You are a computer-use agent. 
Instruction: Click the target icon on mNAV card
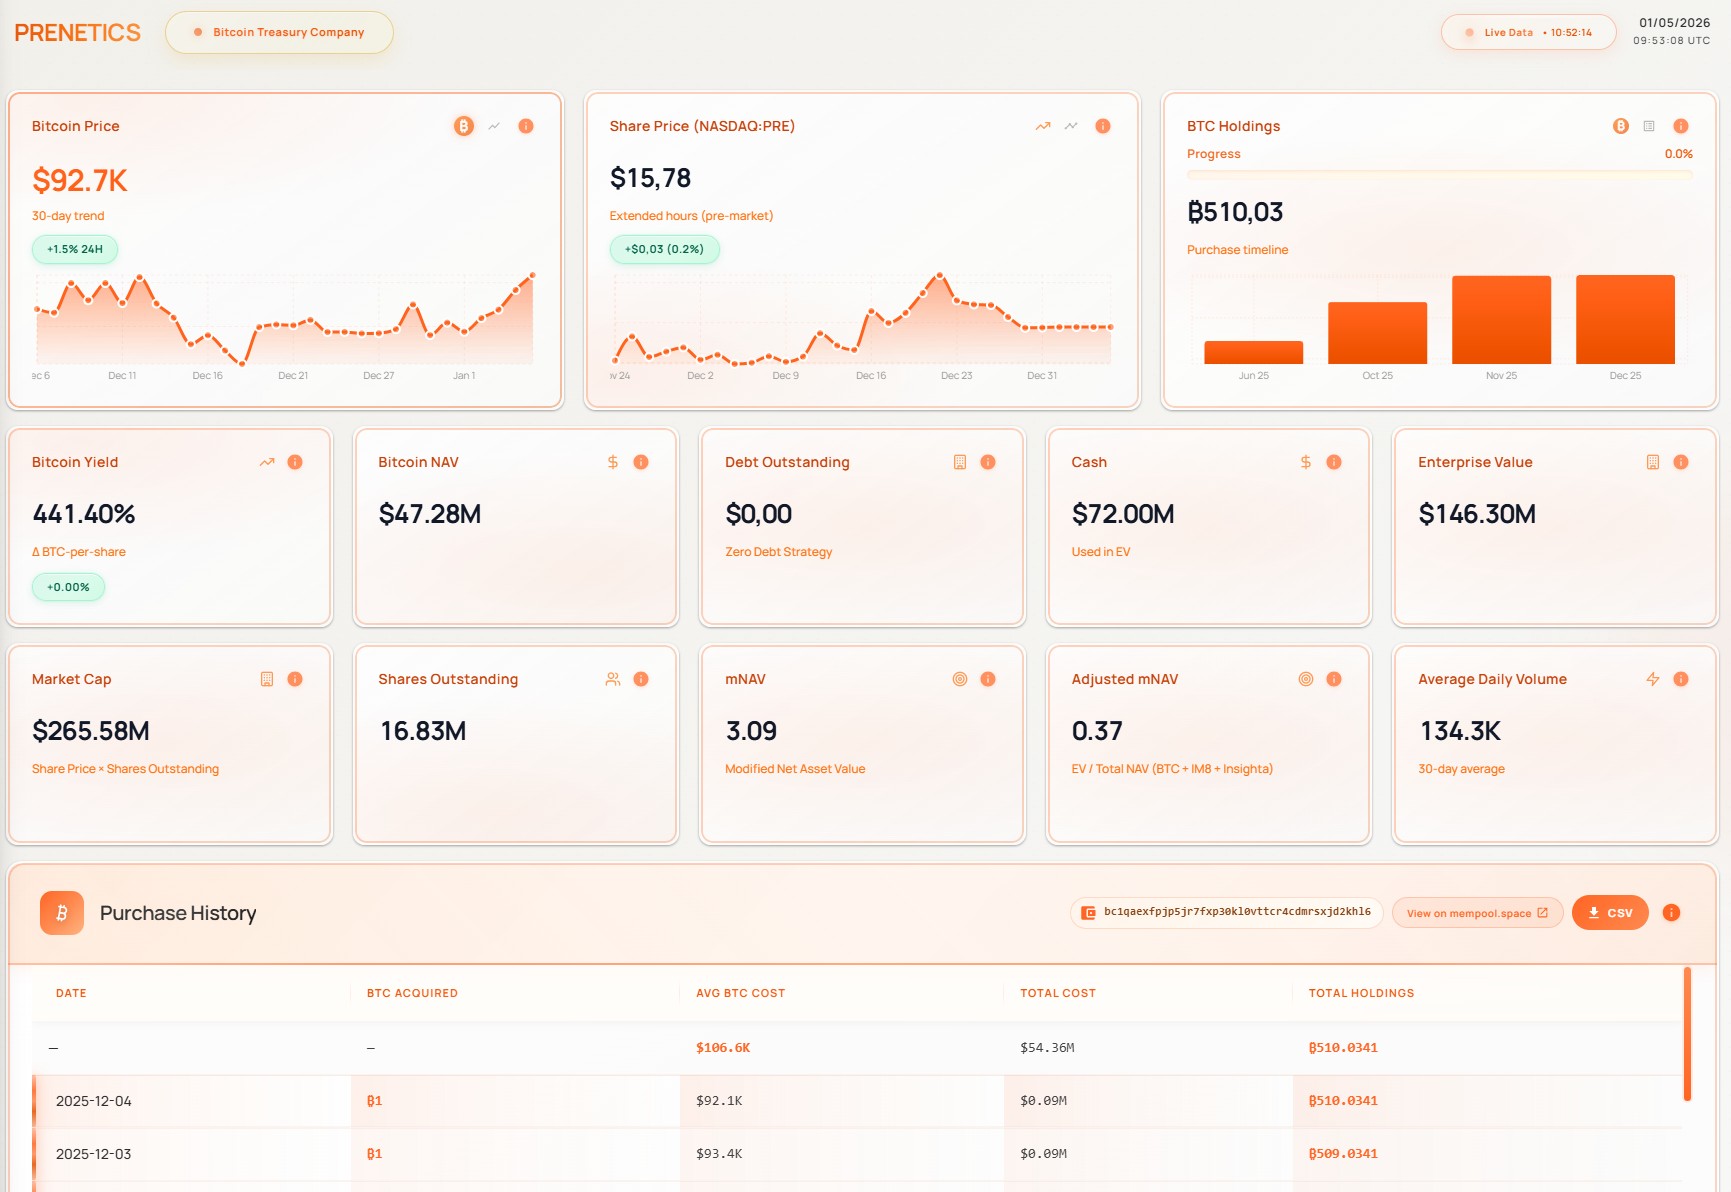(959, 679)
